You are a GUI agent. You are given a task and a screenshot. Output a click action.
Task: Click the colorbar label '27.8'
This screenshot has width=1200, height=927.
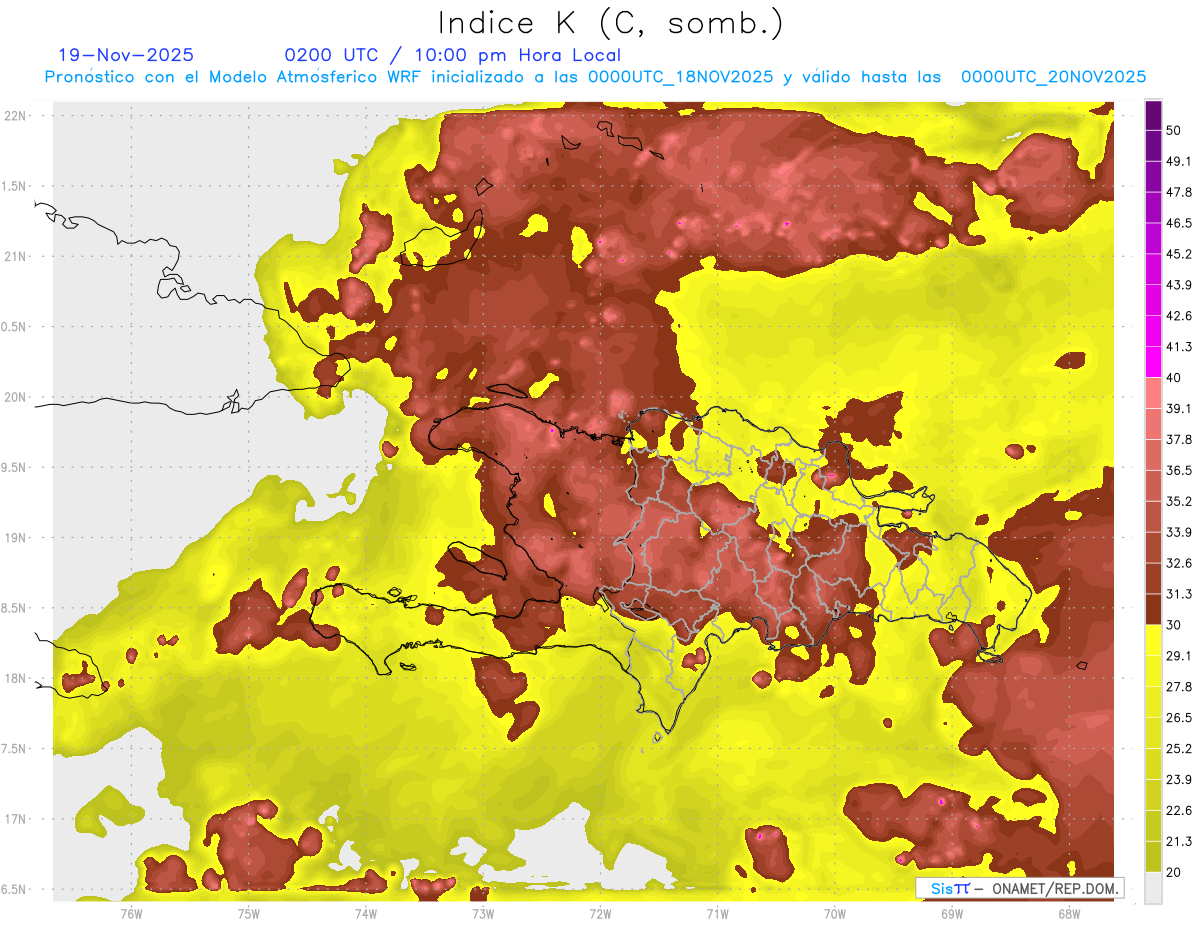[1178, 687]
